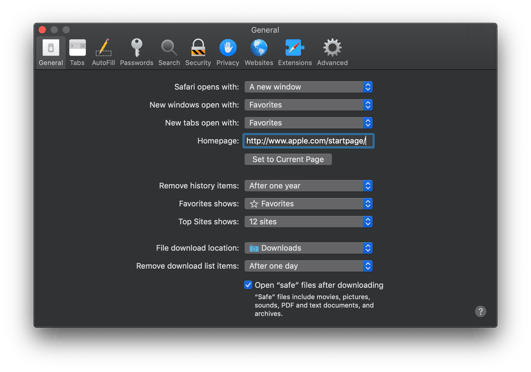This screenshot has height=372, width=531.
Task: Click Set to Current Page button
Action: pyautogui.click(x=288, y=159)
